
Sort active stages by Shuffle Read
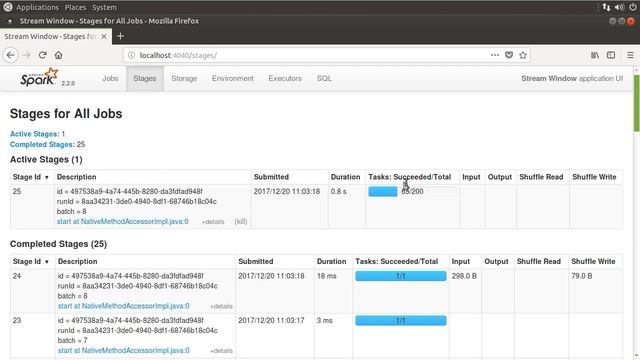click(x=541, y=177)
